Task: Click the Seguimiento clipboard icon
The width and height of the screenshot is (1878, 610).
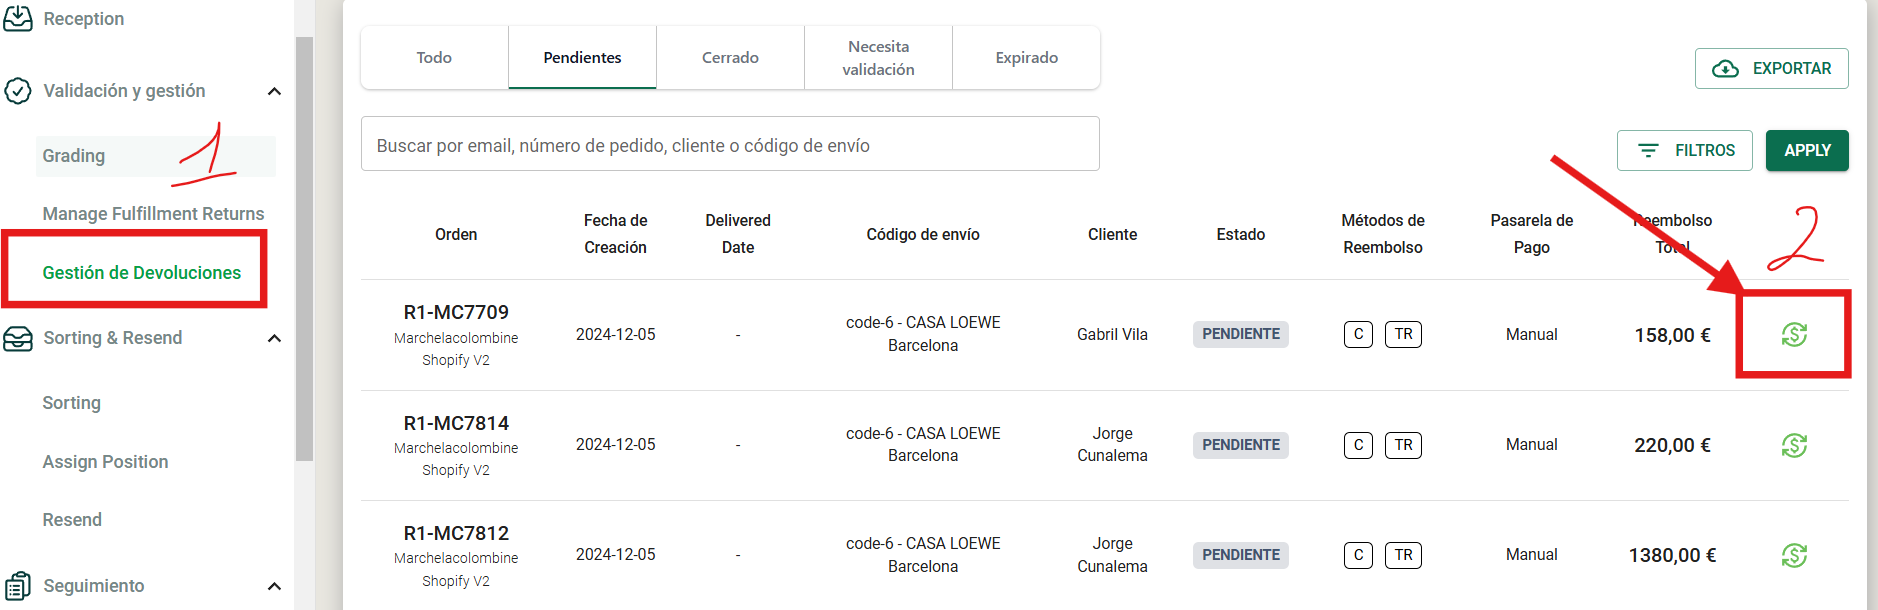Action: click(x=18, y=586)
